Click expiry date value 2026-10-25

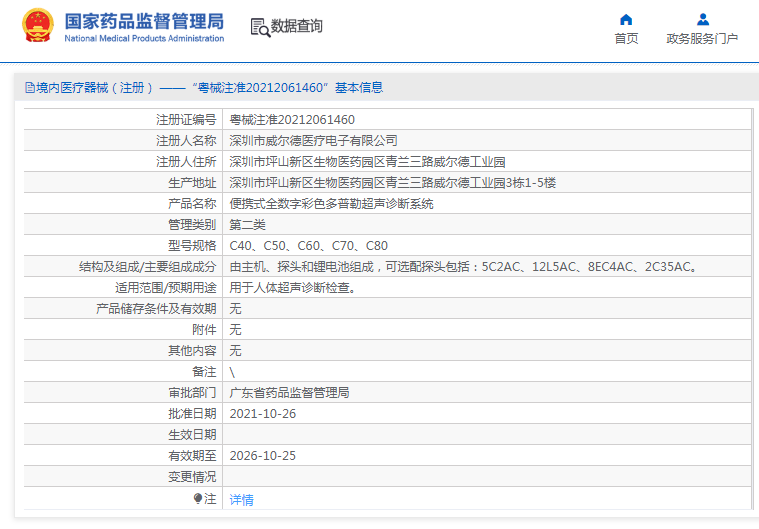tap(263, 456)
